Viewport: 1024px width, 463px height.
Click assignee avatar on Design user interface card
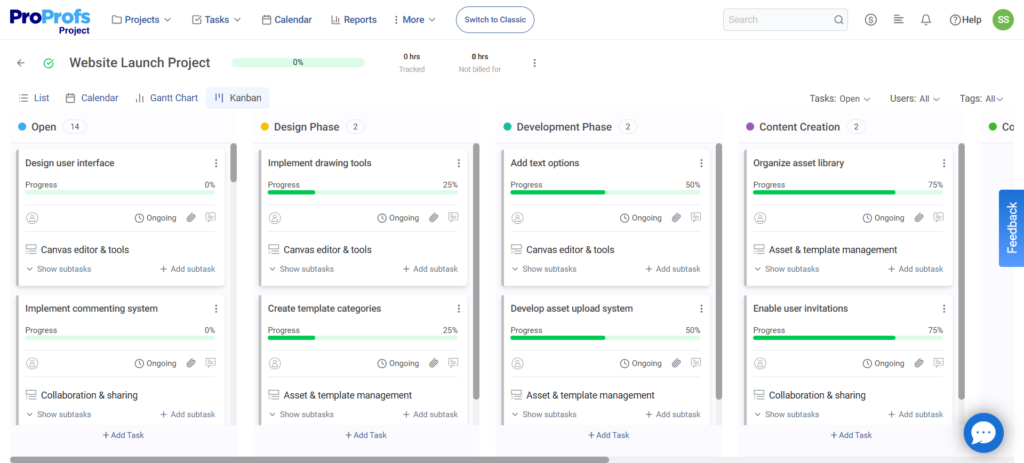(x=32, y=218)
